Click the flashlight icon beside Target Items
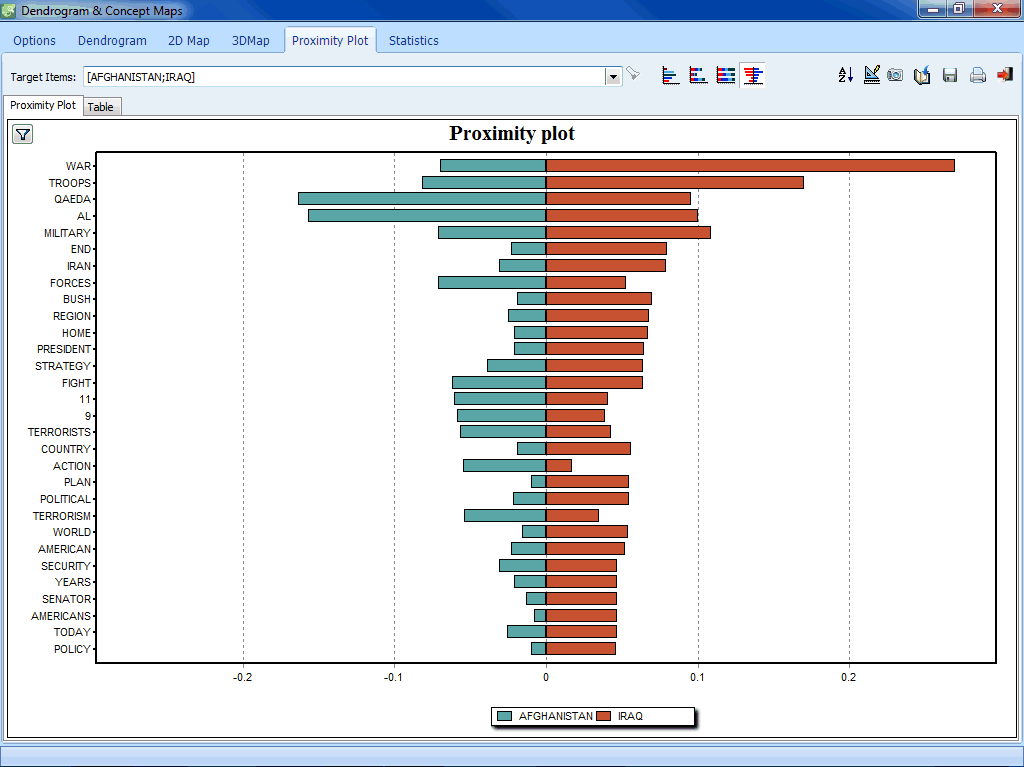This screenshot has height=767, width=1024. pos(633,75)
